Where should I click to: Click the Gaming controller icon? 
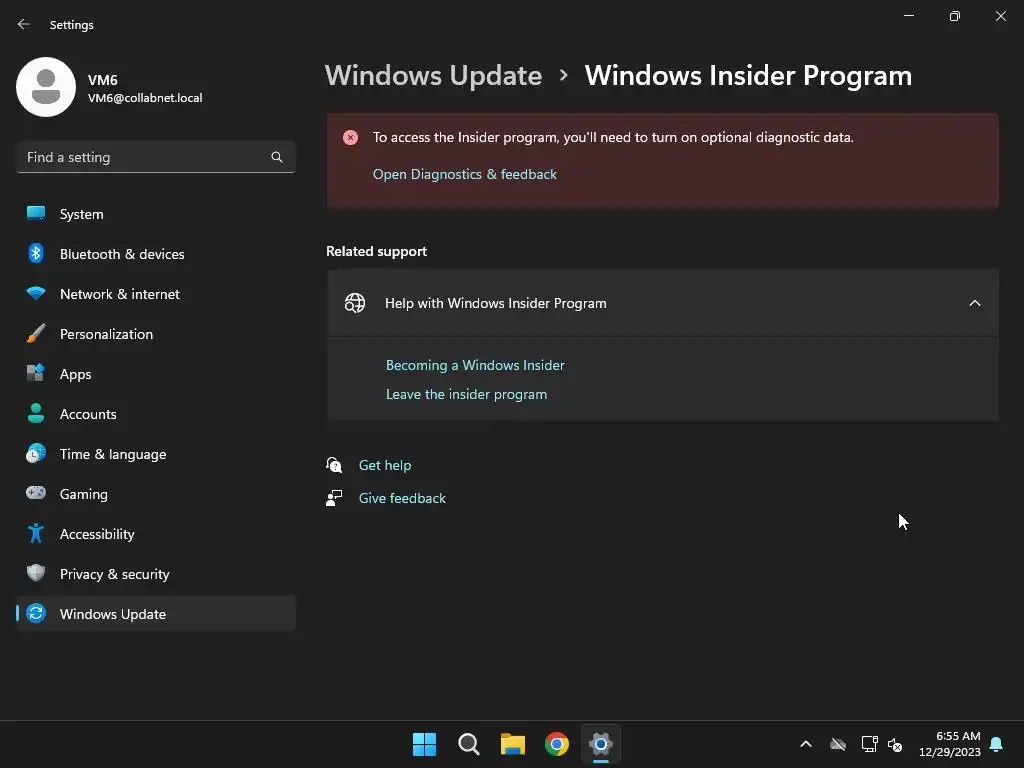pyautogui.click(x=36, y=493)
